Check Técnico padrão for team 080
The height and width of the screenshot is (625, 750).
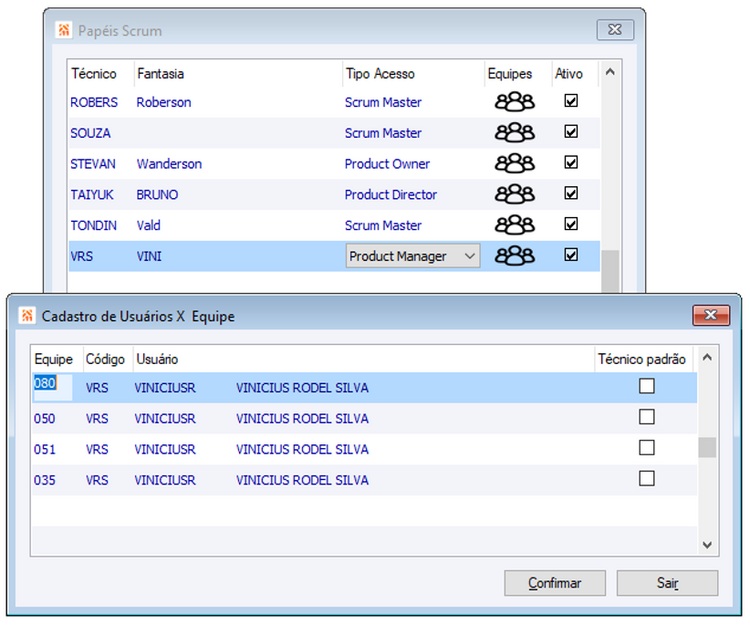click(x=647, y=386)
